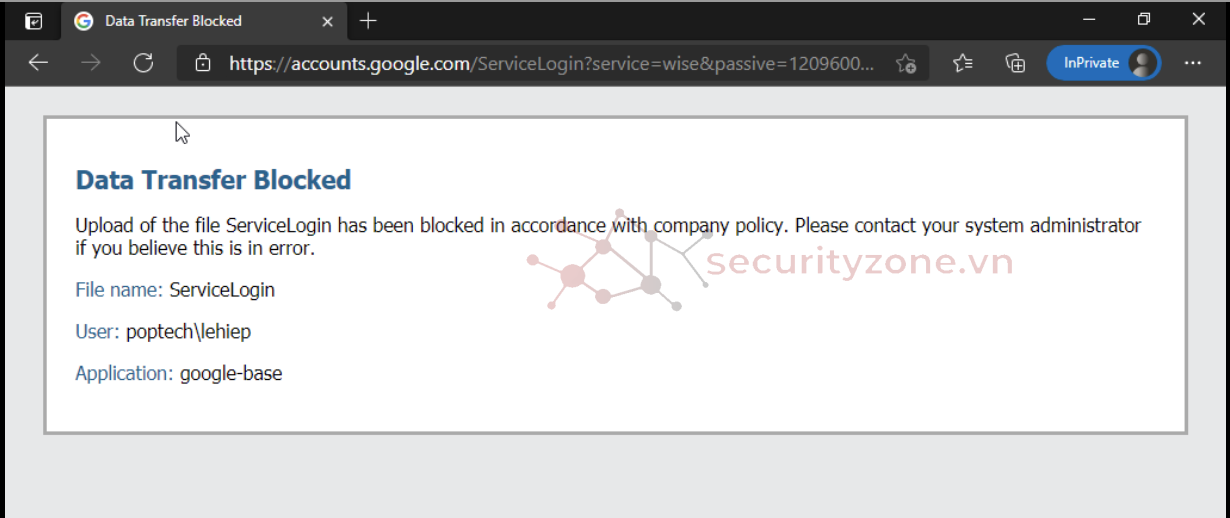Close the Data Transfer Blocked tab
The image size is (1230, 518).
point(325,21)
